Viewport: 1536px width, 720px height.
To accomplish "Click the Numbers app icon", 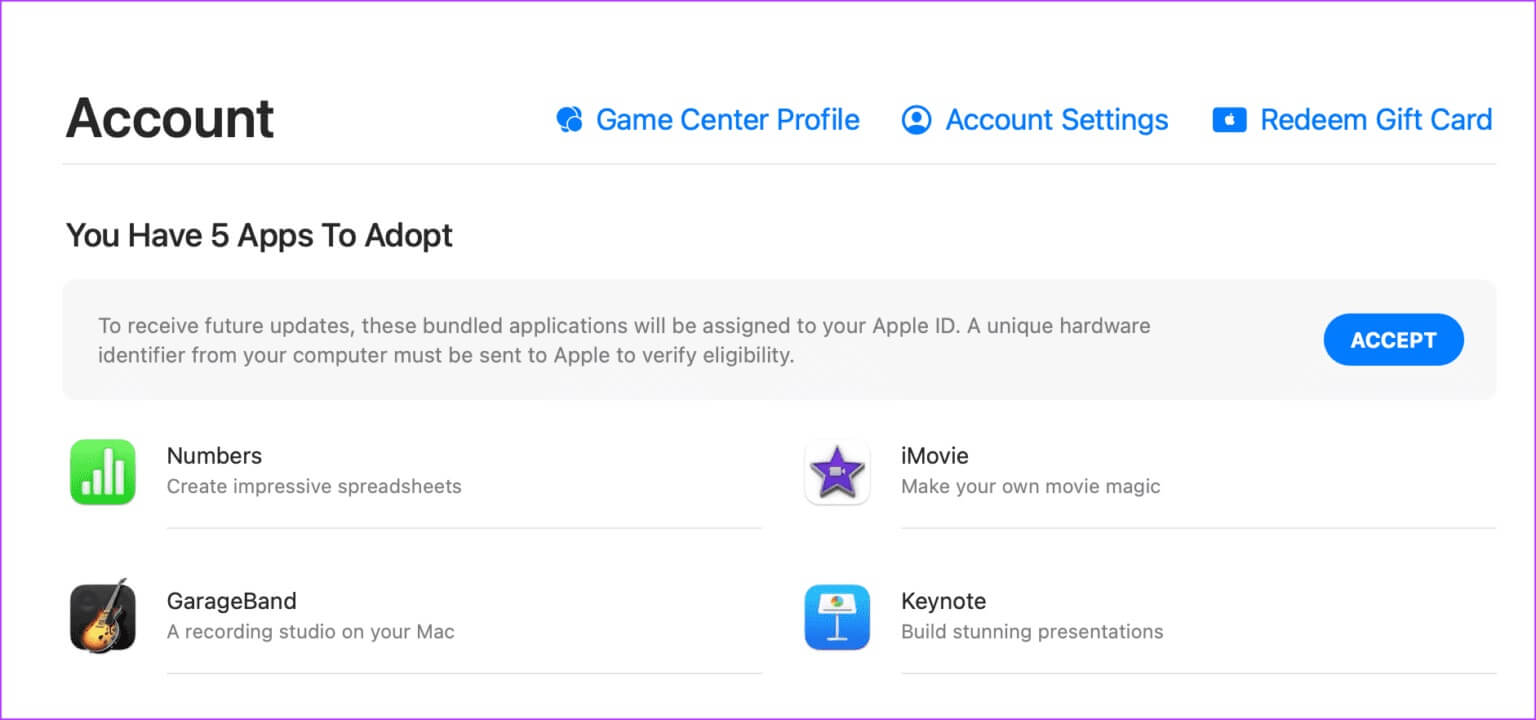I will tap(103, 472).
